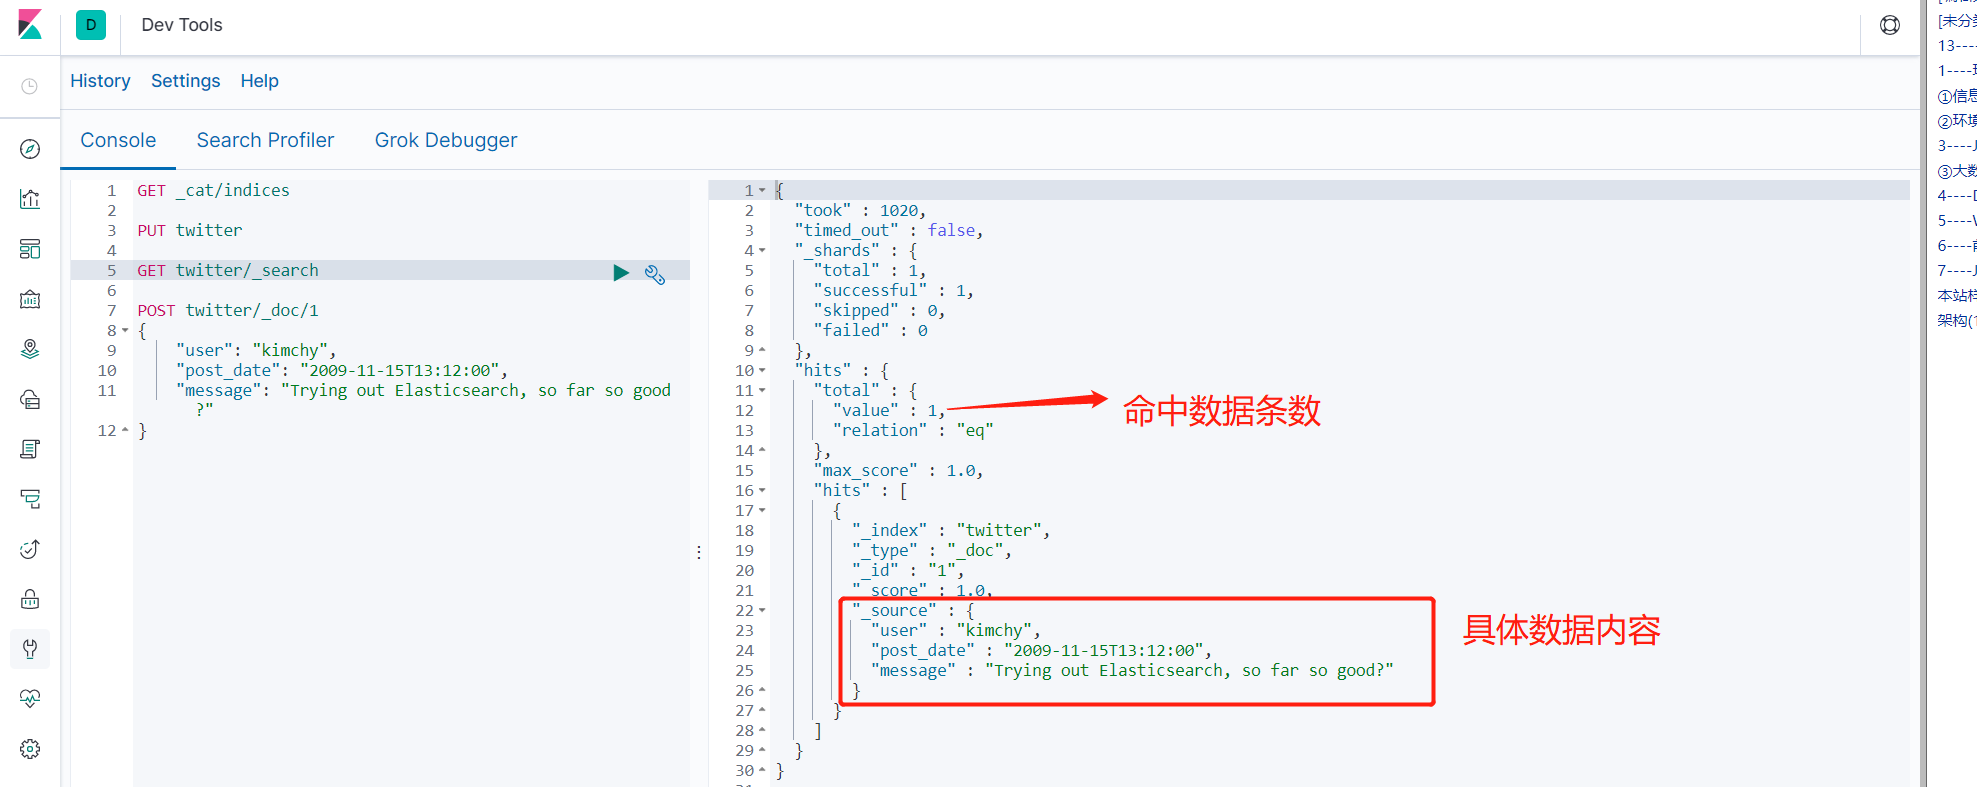
Task: Click fold marker at response line 30
Action: coord(762,770)
